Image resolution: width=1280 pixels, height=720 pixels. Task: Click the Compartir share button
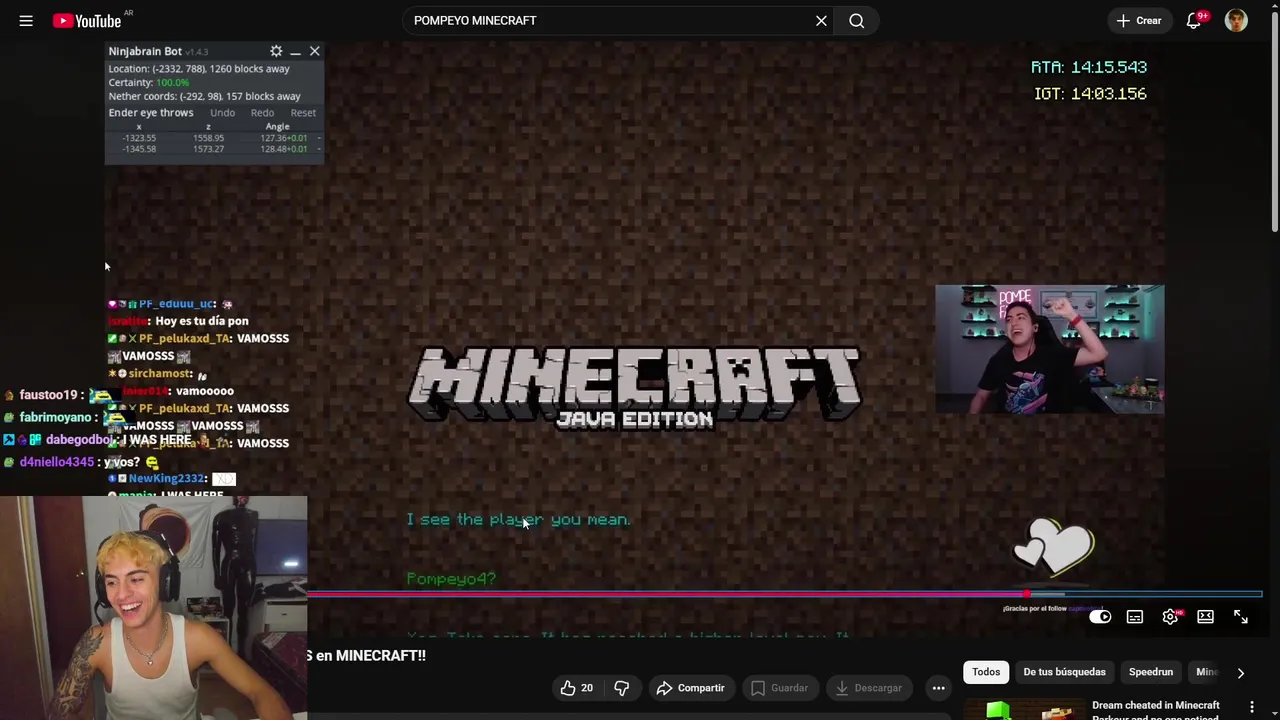point(690,688)
